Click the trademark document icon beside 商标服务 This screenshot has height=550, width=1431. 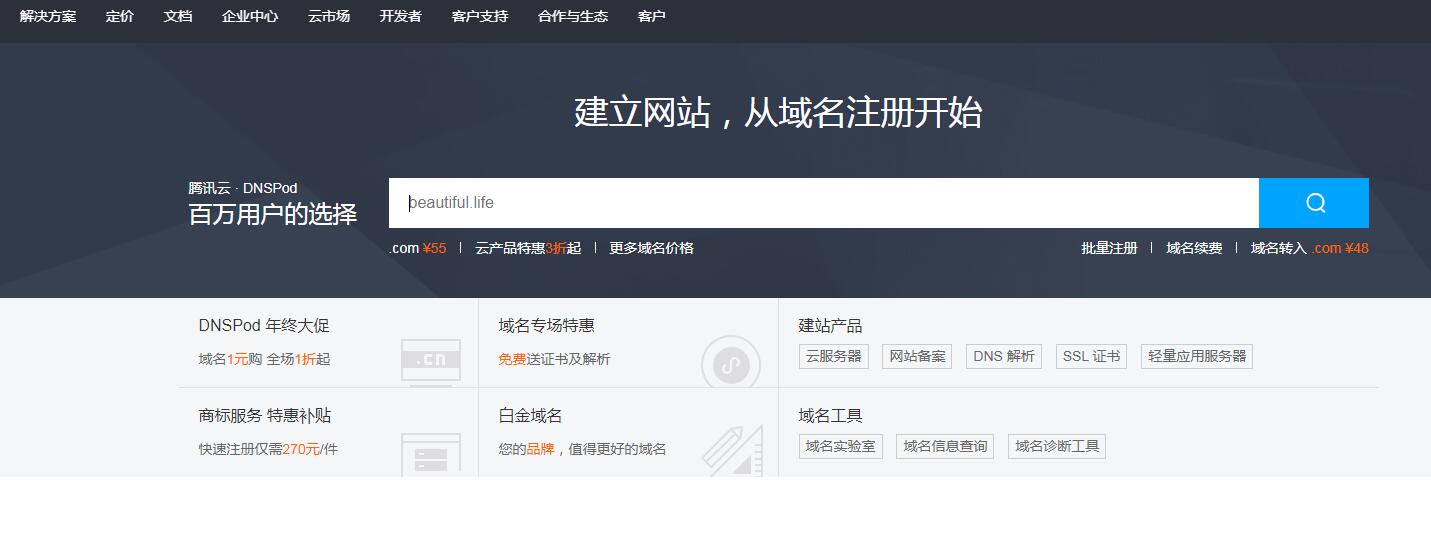431,454
